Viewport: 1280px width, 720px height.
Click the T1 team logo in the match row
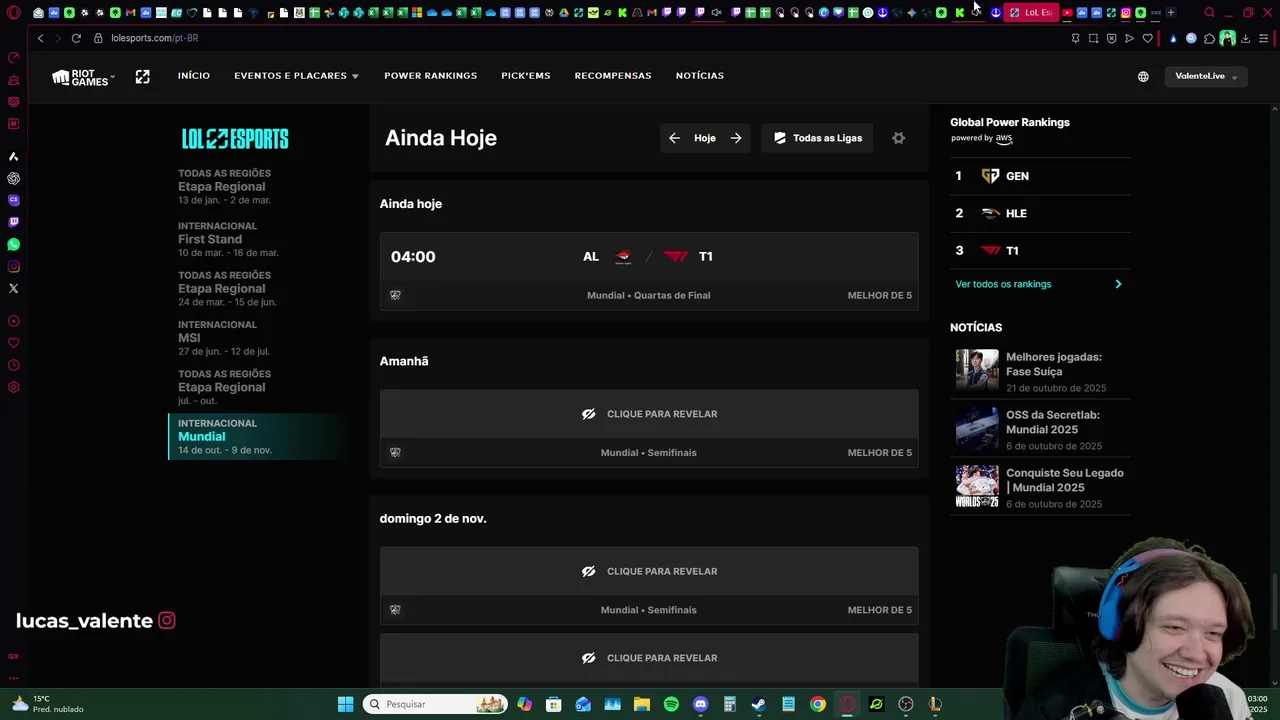click(676, 257)
